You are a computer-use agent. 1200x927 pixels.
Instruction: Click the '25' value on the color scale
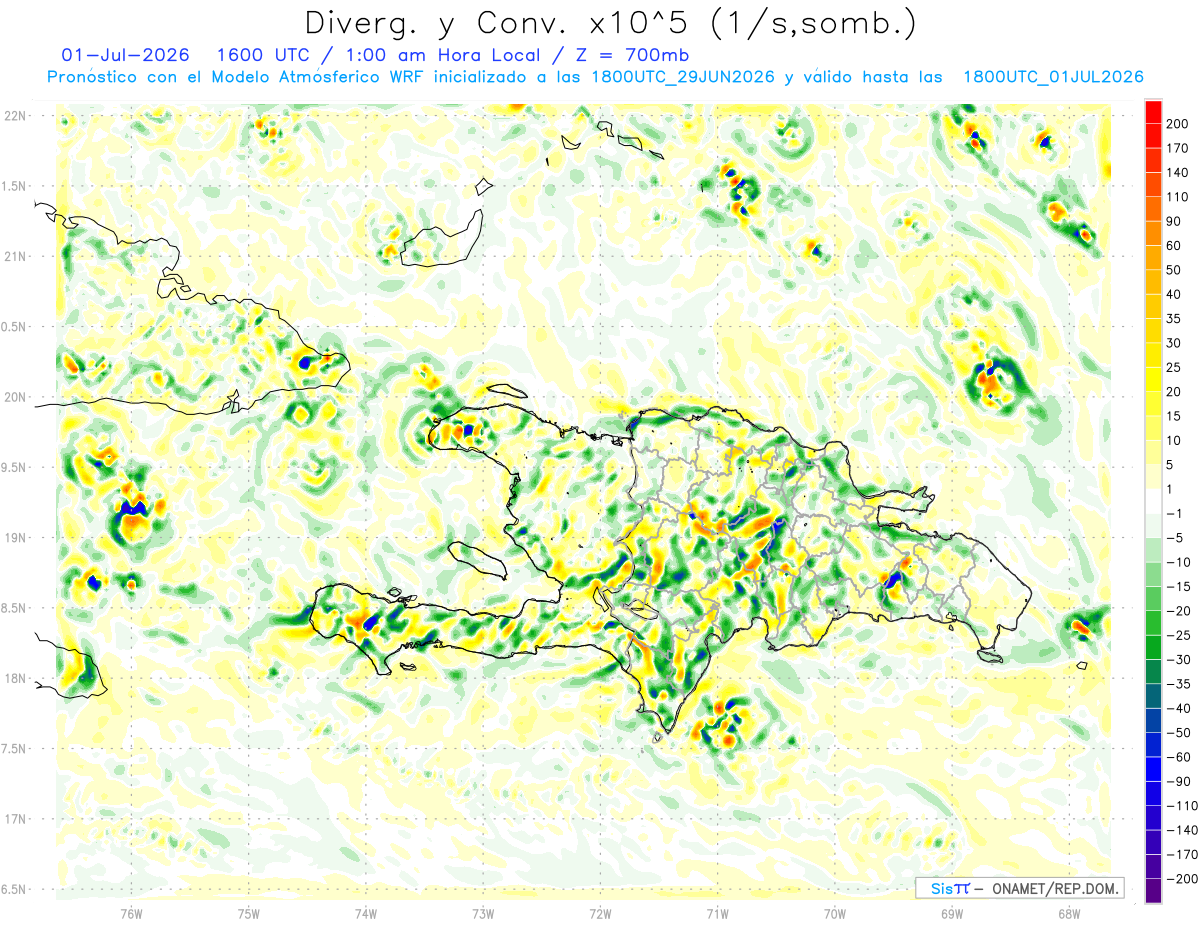(1174, 368)
